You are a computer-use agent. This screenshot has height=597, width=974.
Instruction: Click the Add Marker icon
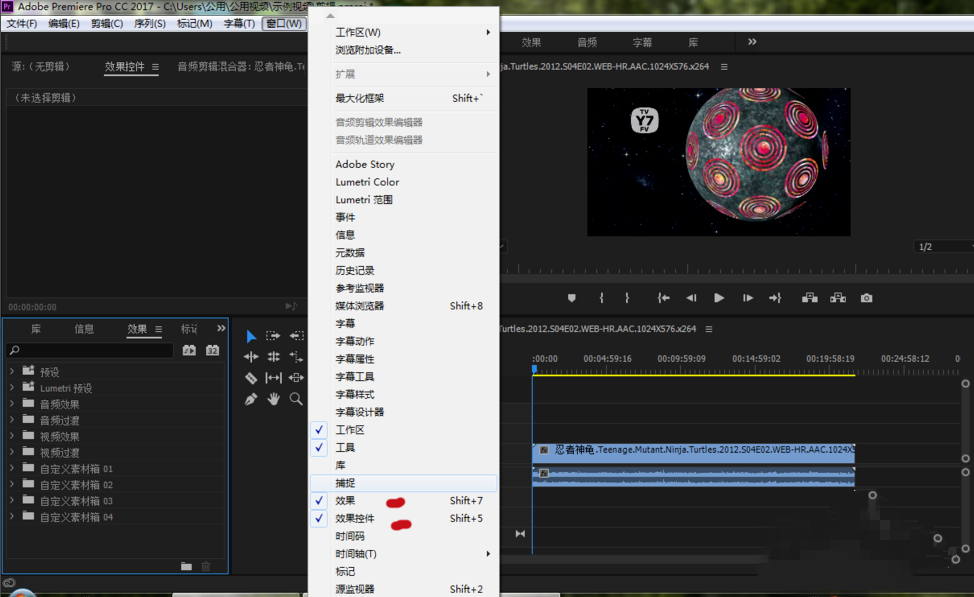coord(571,297)
